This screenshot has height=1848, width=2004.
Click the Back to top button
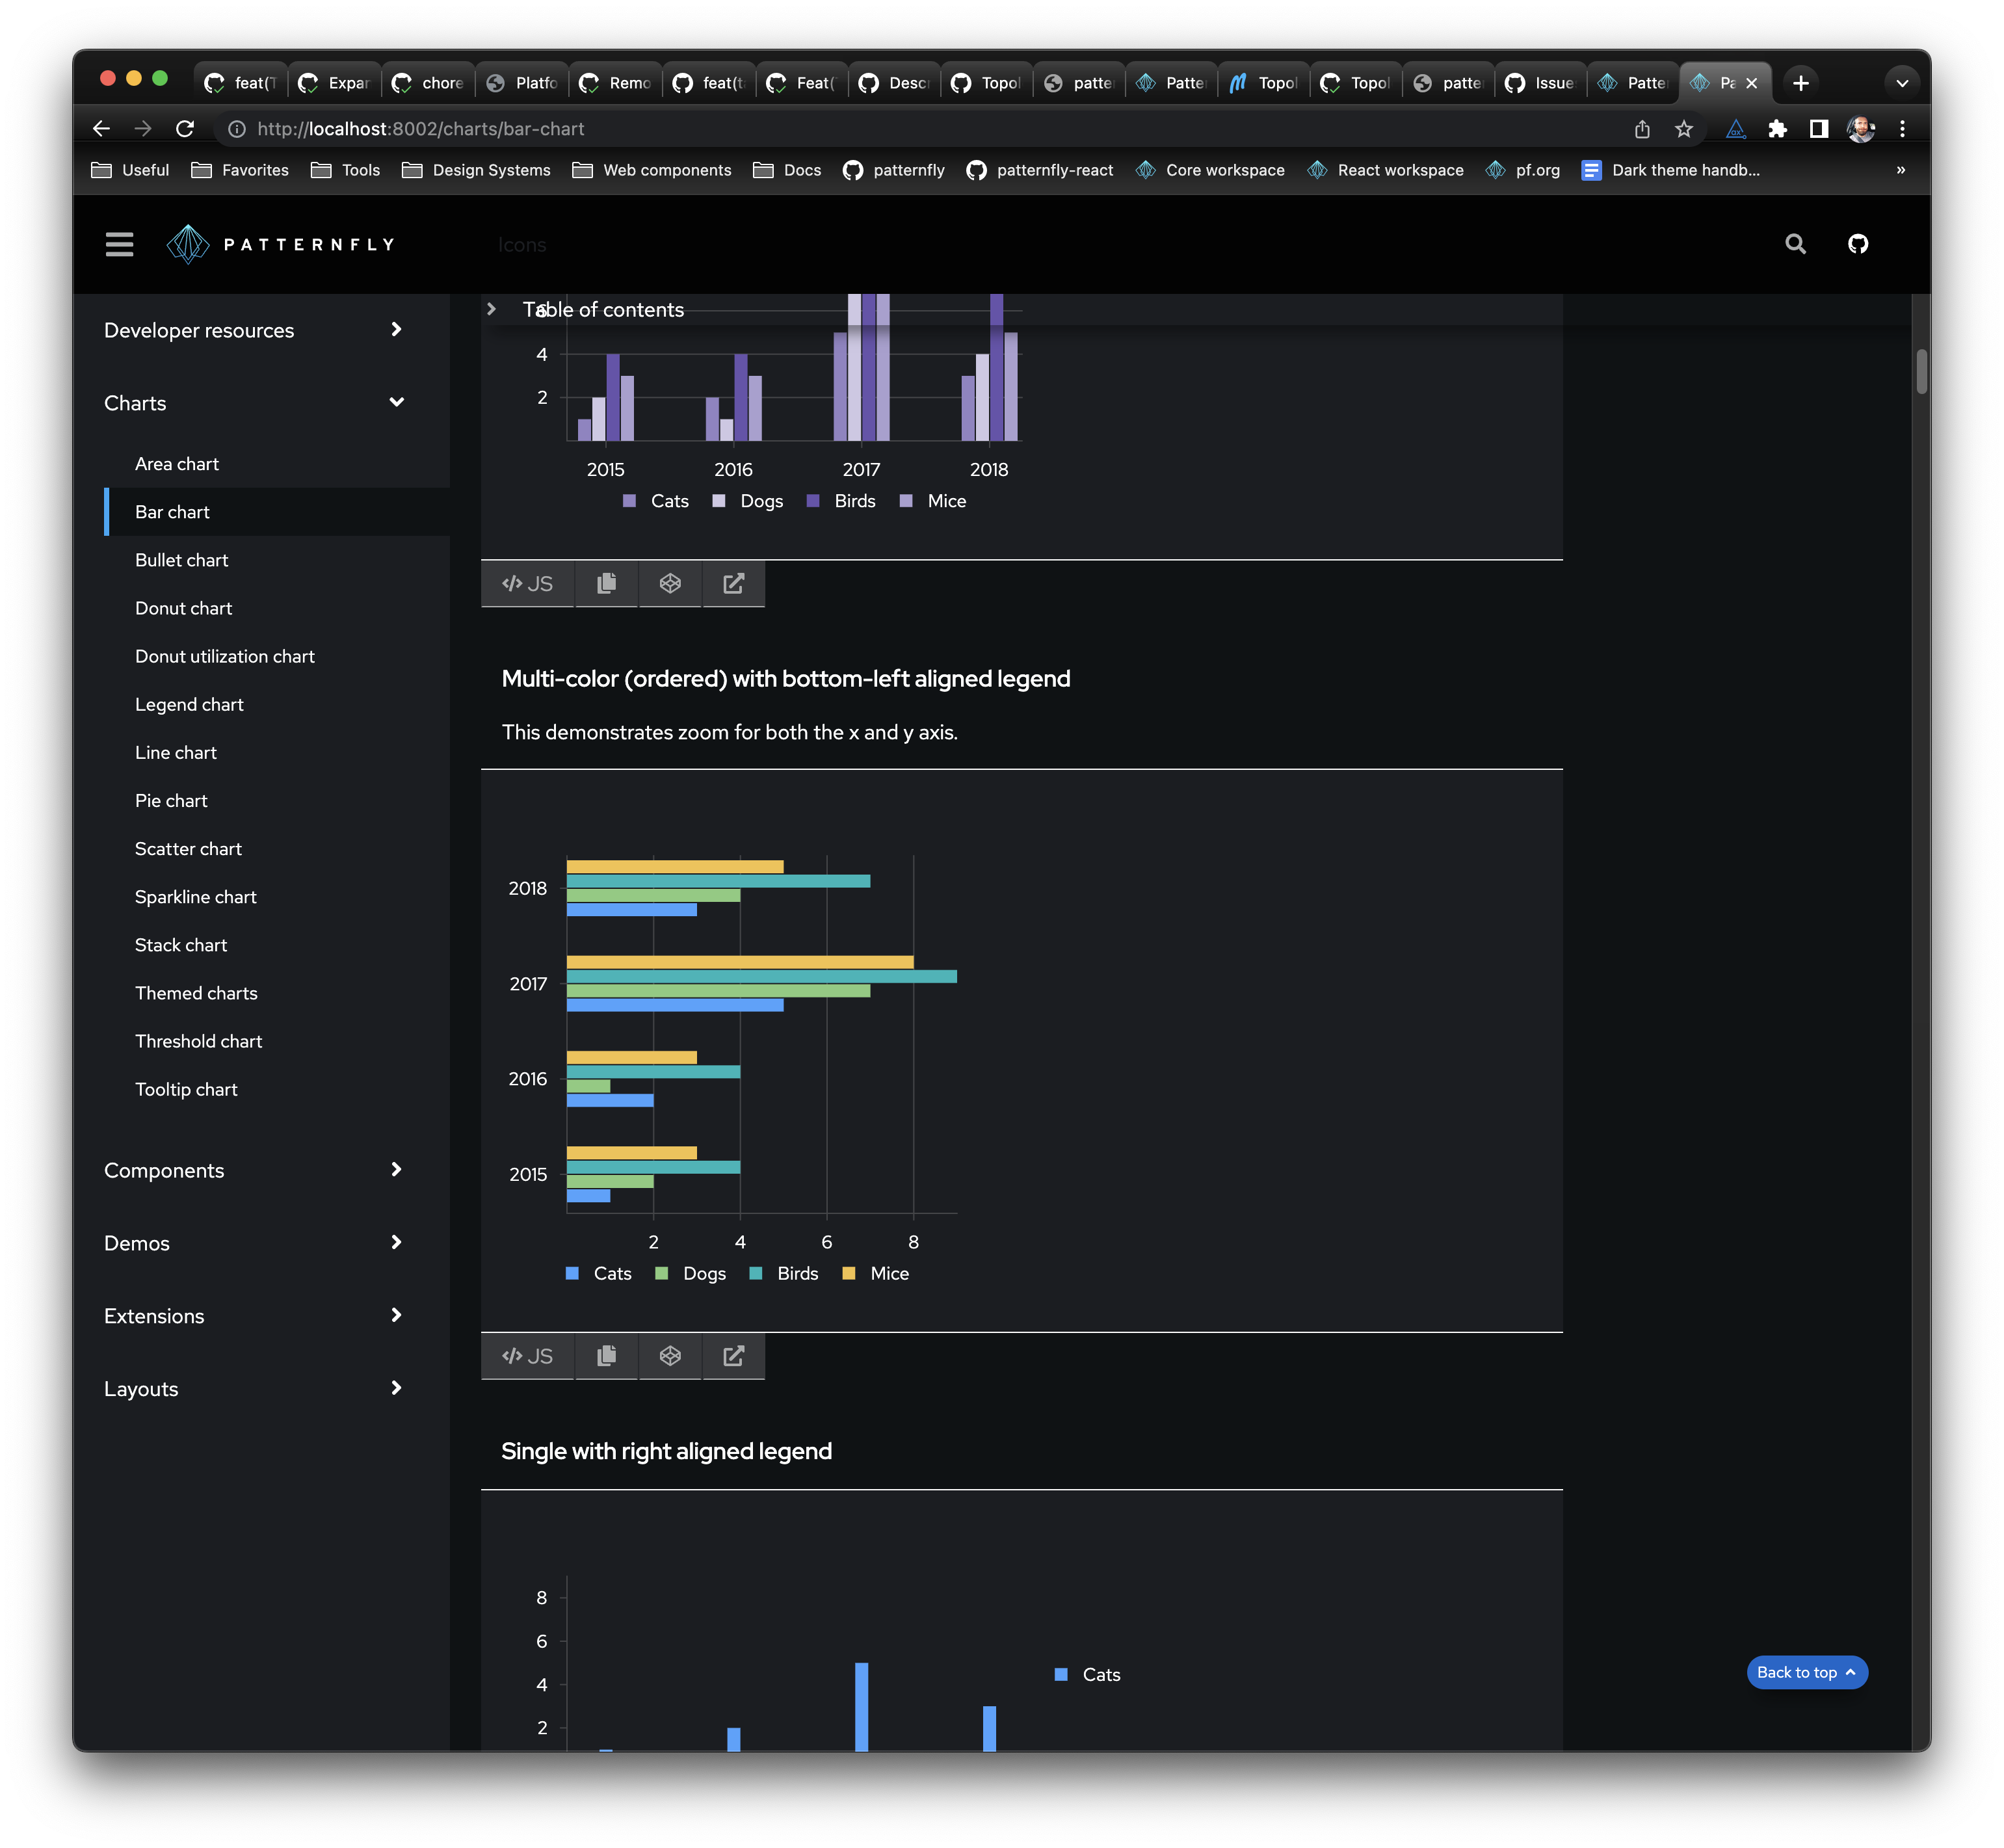(x=1806, y=1672)
